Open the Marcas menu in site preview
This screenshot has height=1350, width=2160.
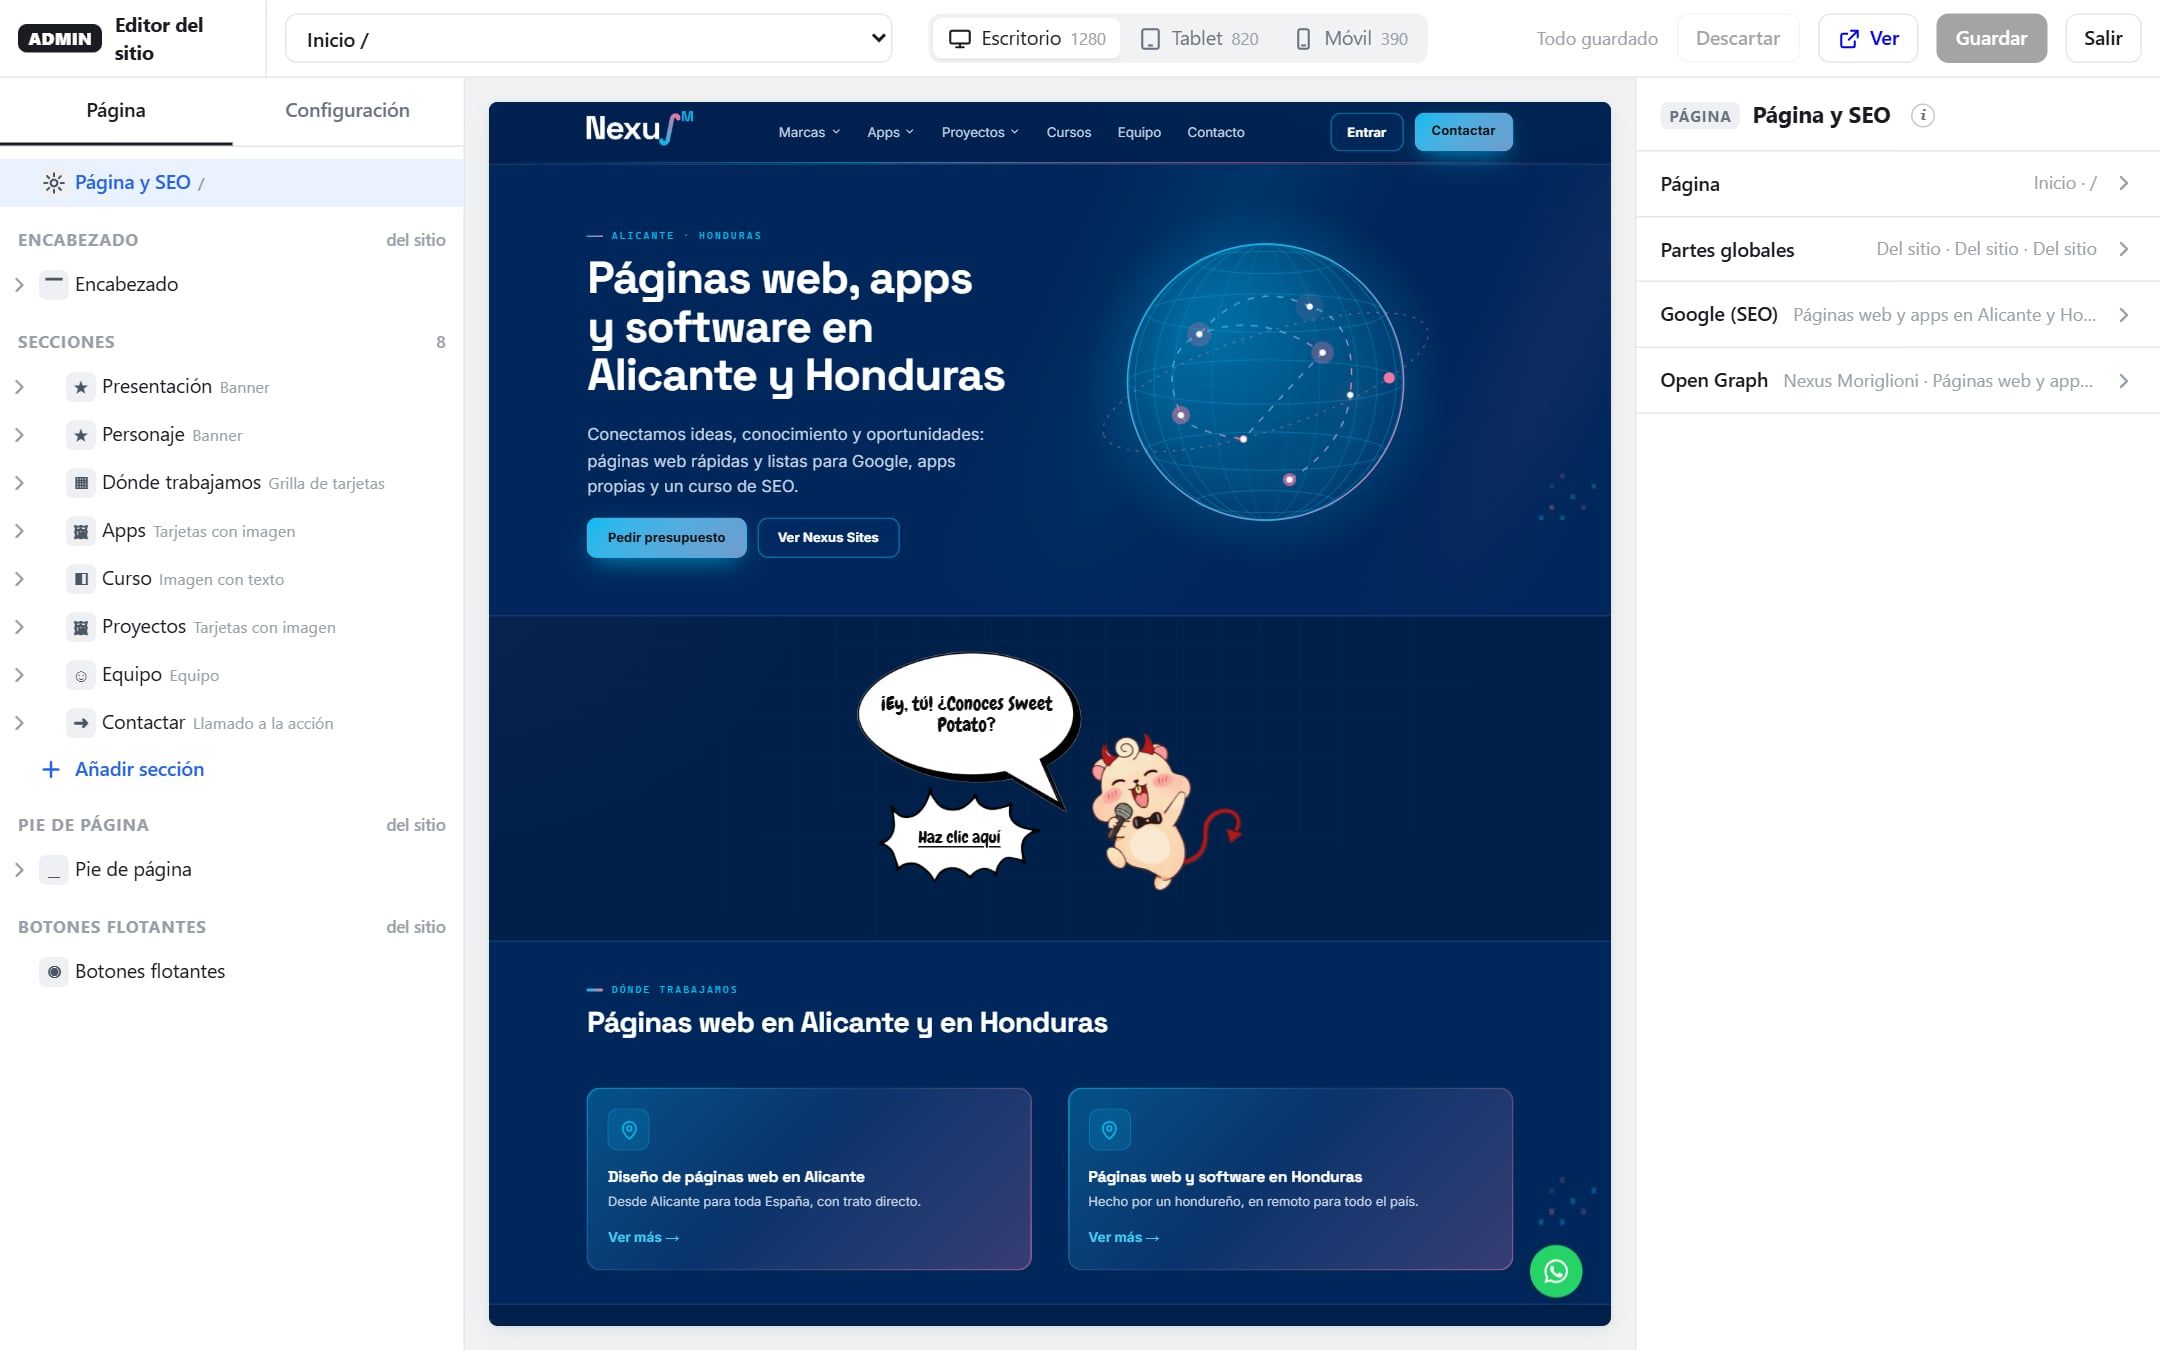[809, 132]
